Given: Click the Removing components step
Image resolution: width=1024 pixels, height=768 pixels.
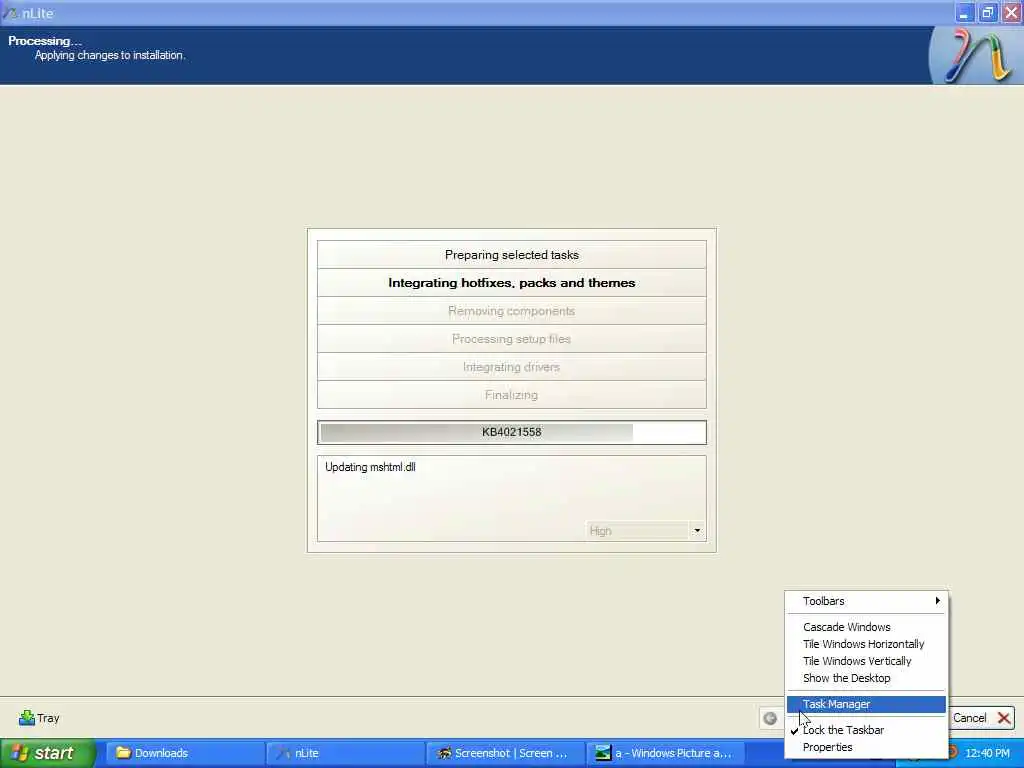Looking at the screenshot, I should [x=511, y=311].
